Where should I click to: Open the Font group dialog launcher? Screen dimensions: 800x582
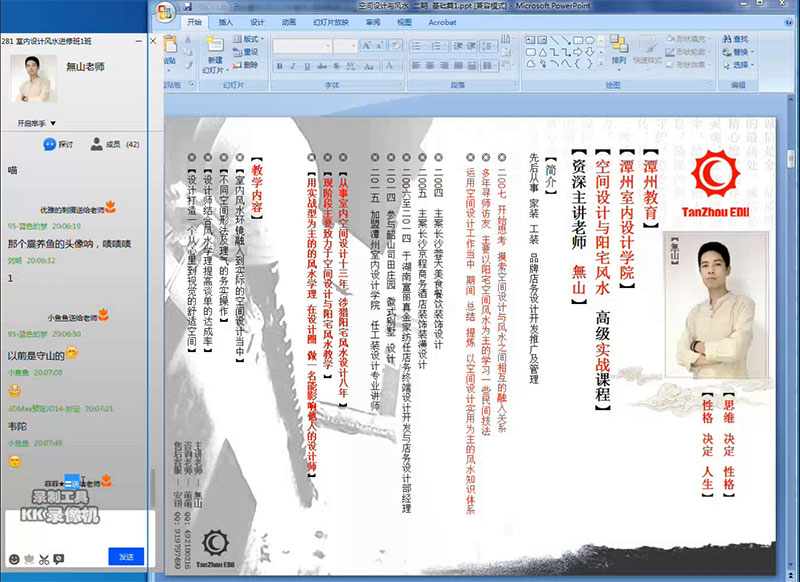[399, 85]
